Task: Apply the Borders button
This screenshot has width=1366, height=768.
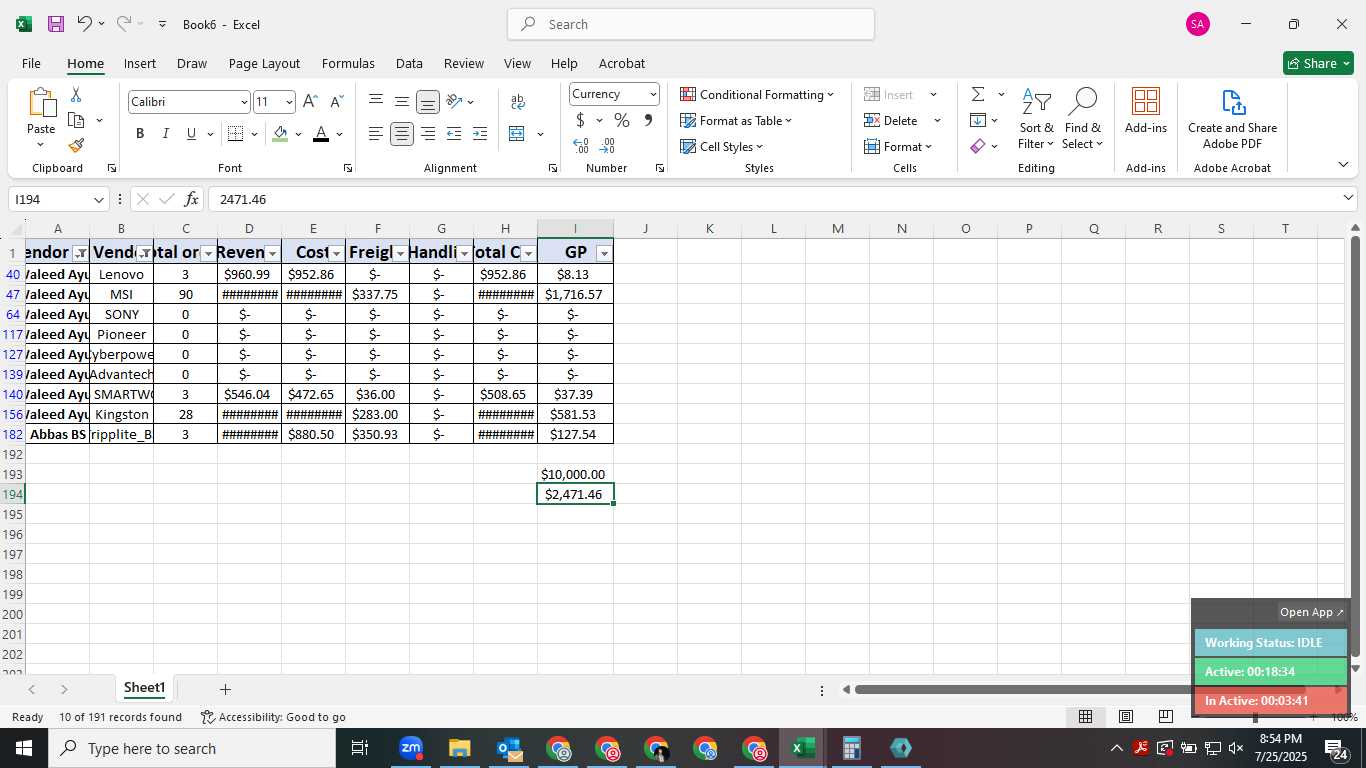Action: tap(236, 134)
